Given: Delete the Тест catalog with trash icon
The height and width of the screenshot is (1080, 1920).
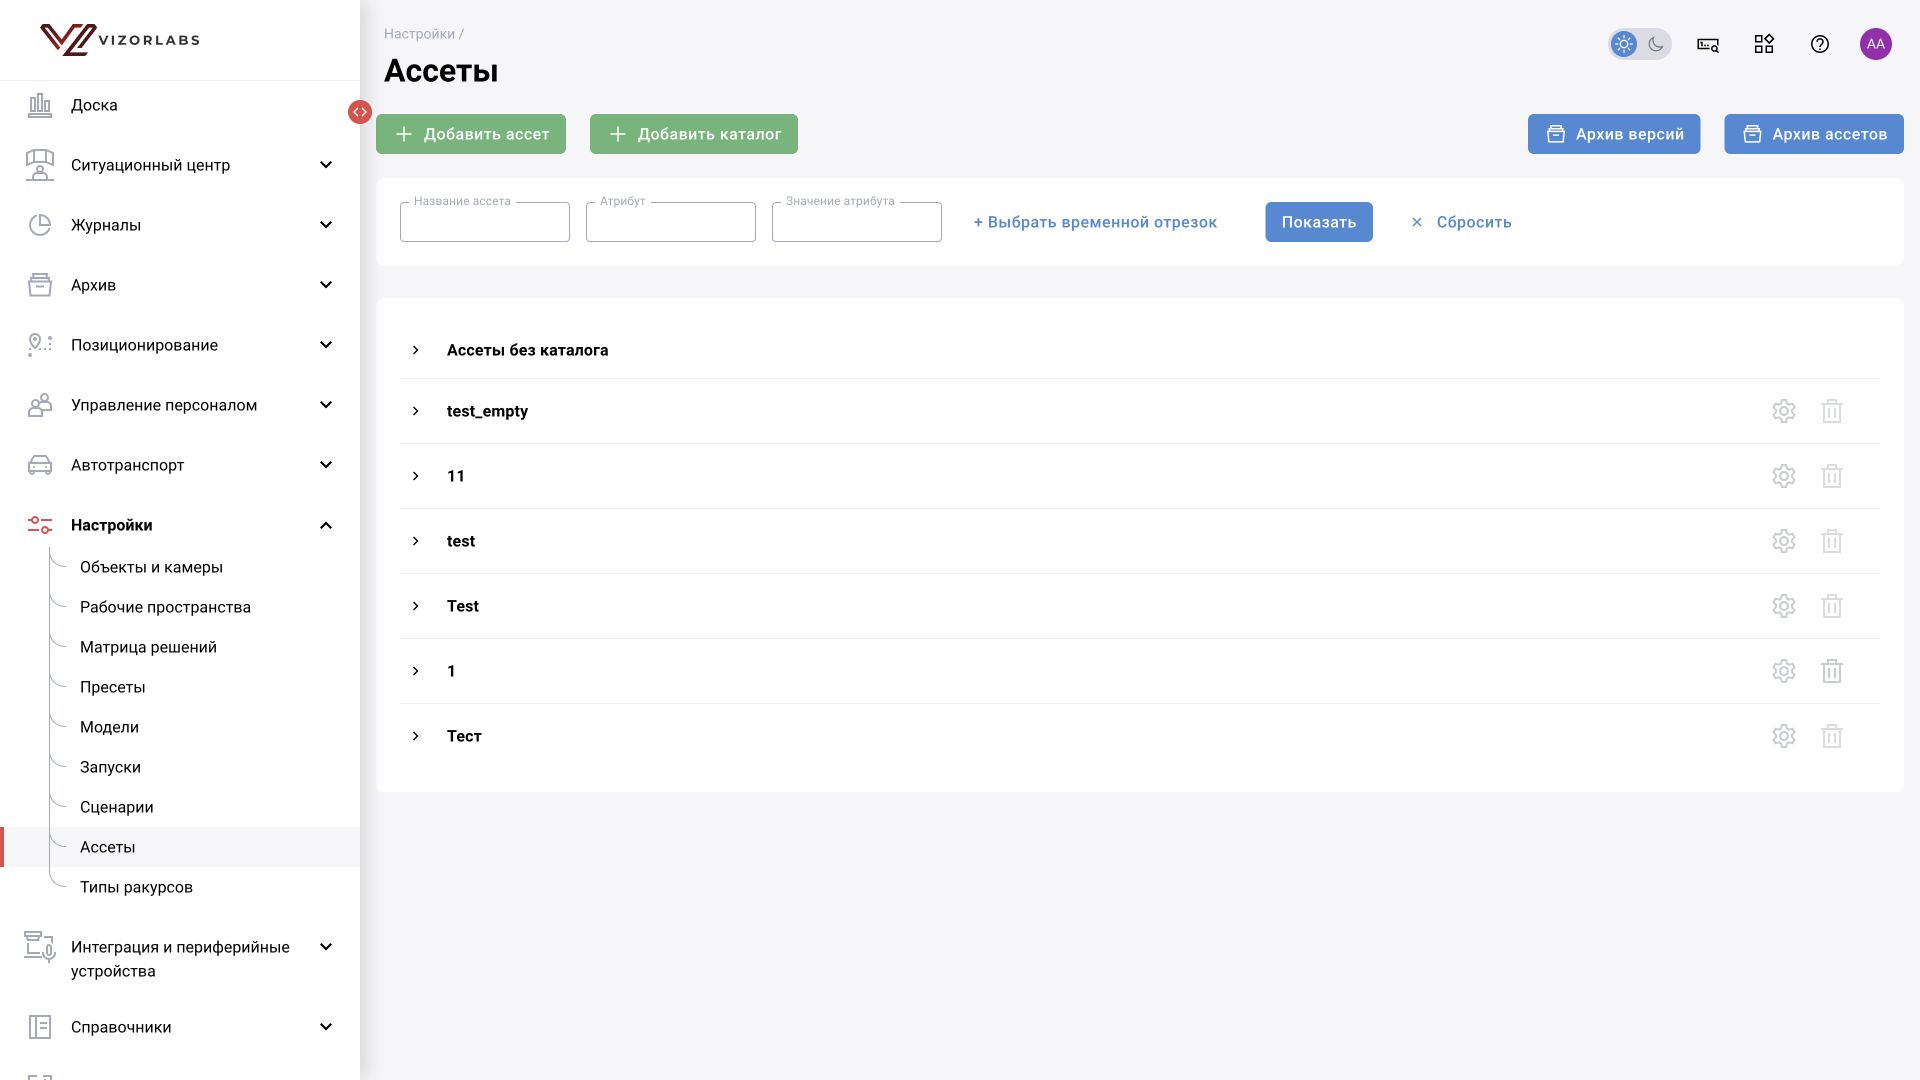Looking at the screenshot, I should pos(1831,736).
